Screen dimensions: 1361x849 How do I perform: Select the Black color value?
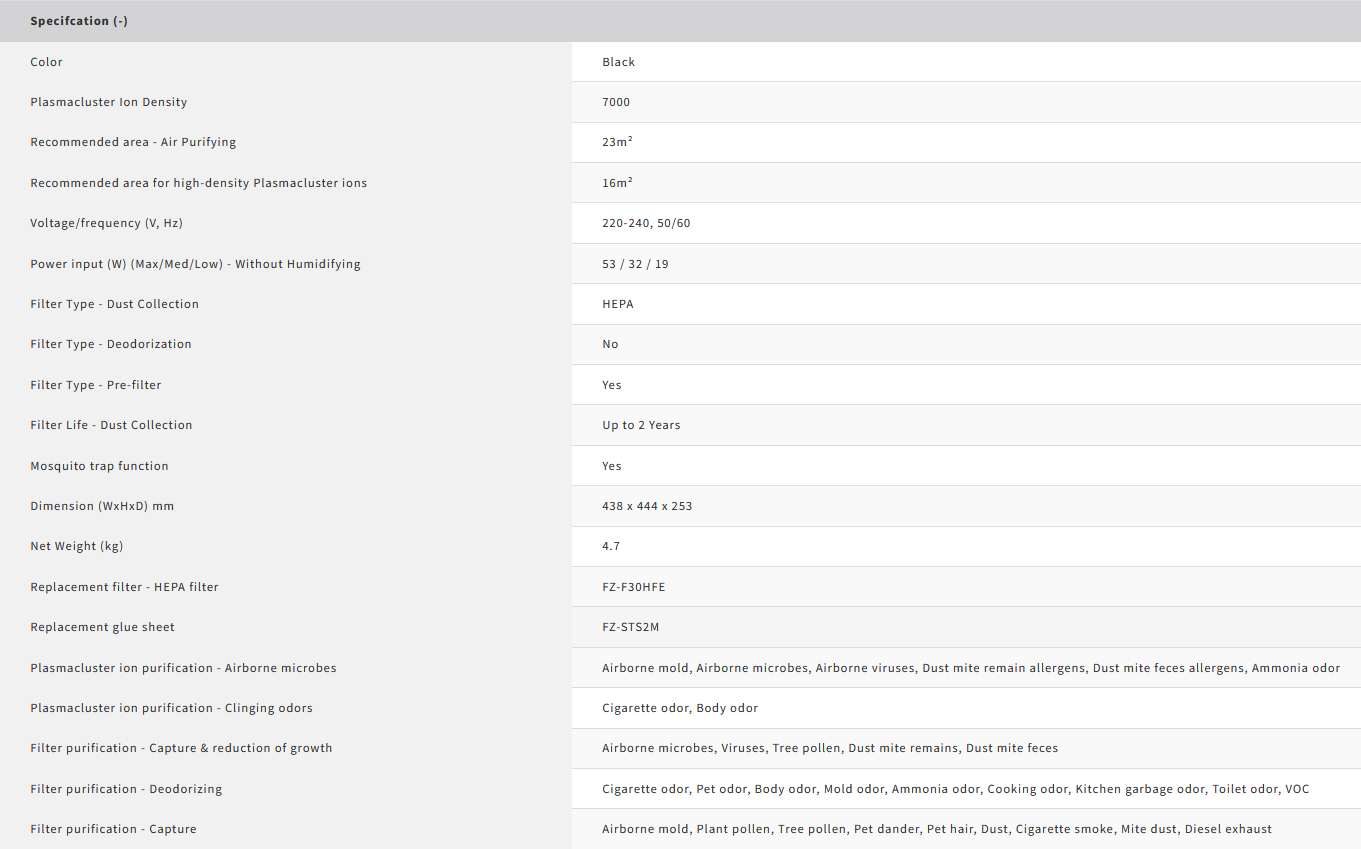pyautogui.click(x=618, y=62)
